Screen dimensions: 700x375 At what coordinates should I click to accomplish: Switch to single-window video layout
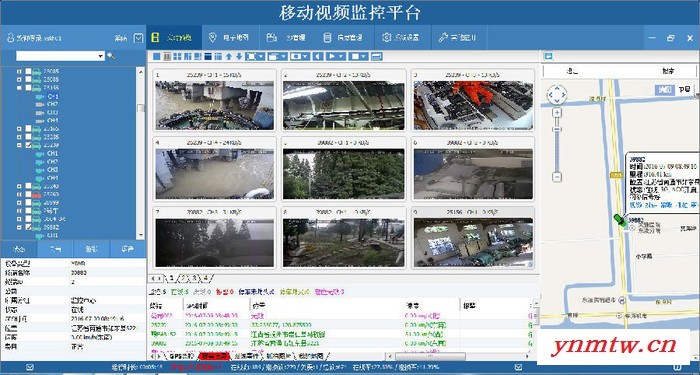(157, 56)
